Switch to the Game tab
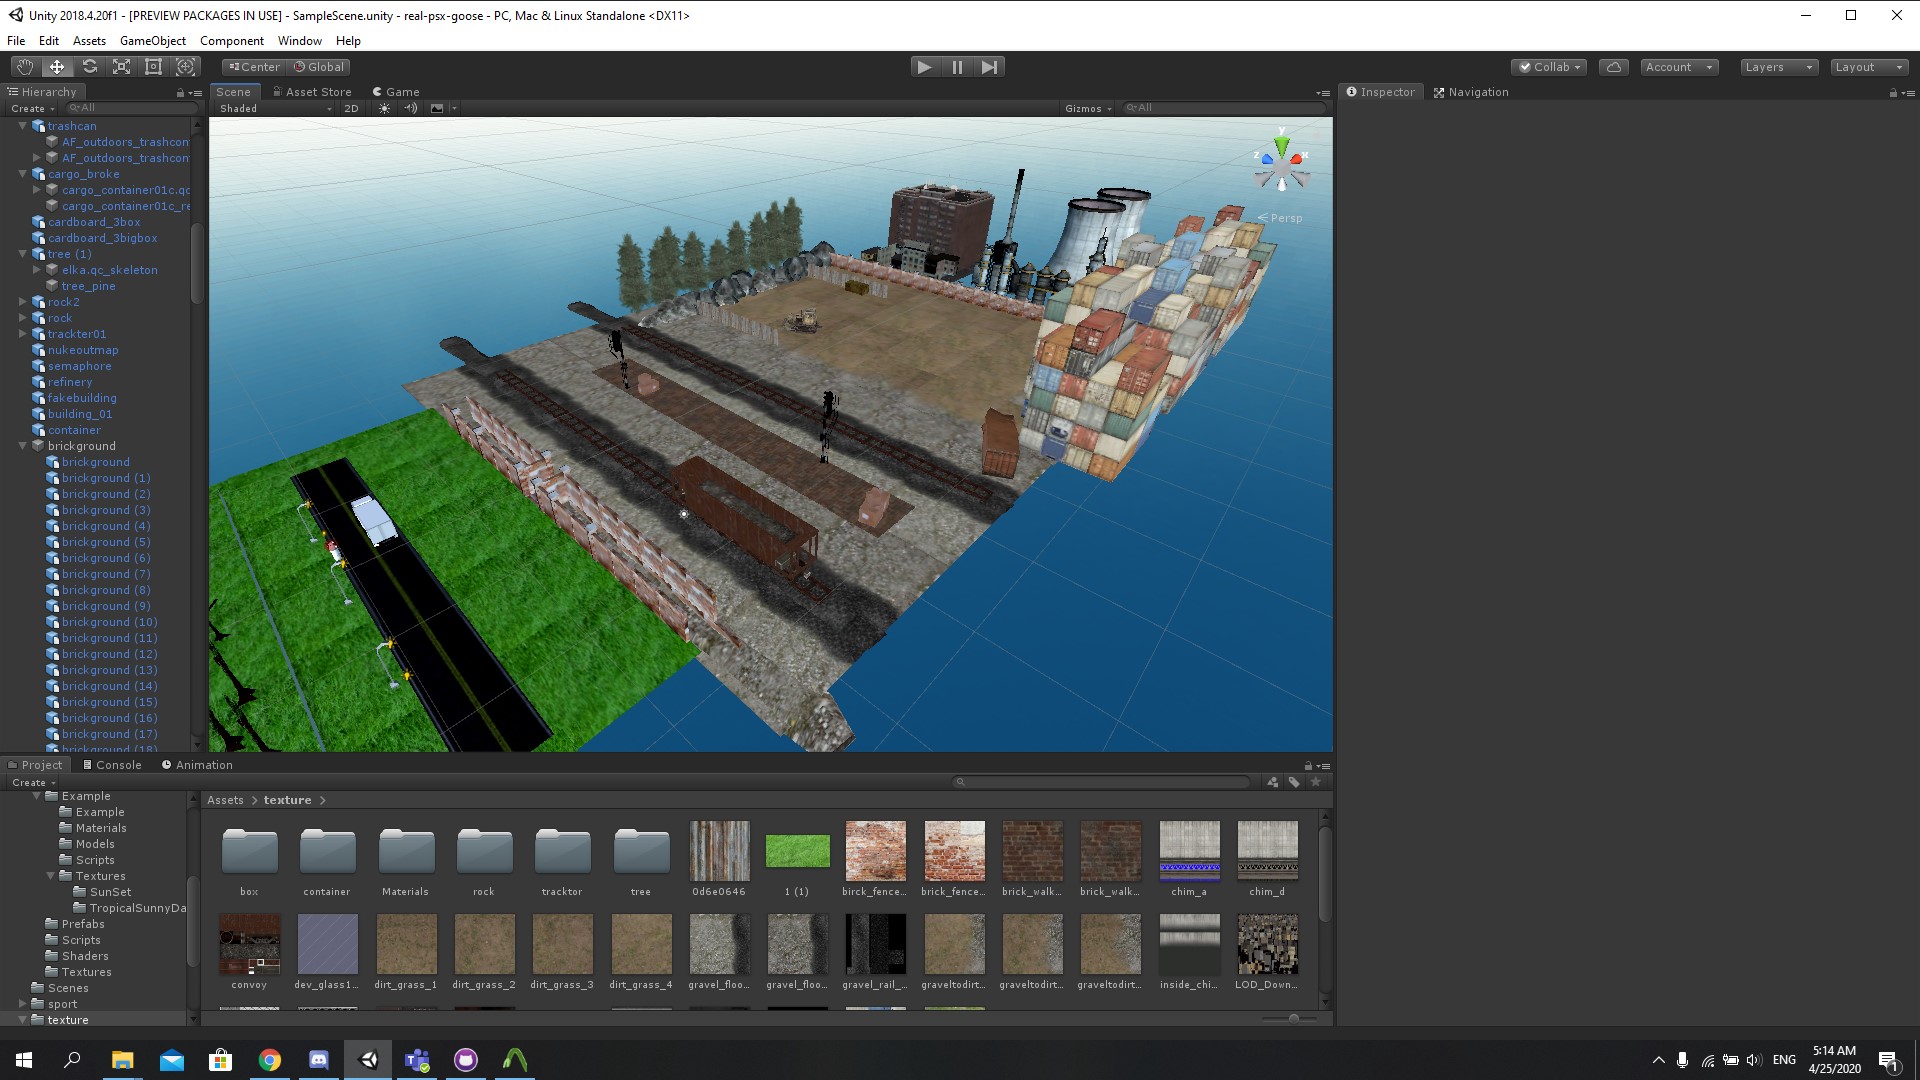Image resolution: width=1920 pixels, height=1080 pixels. 396,92
